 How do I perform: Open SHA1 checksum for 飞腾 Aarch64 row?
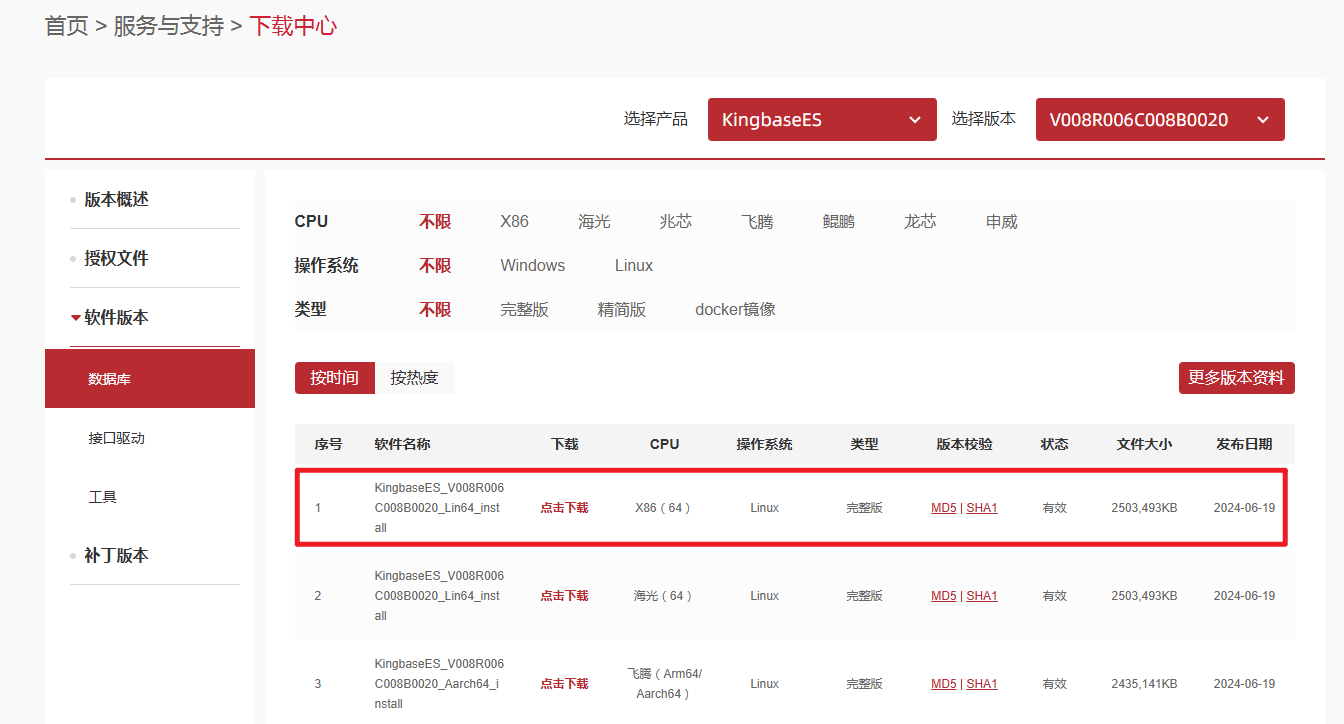pos(982,684)
